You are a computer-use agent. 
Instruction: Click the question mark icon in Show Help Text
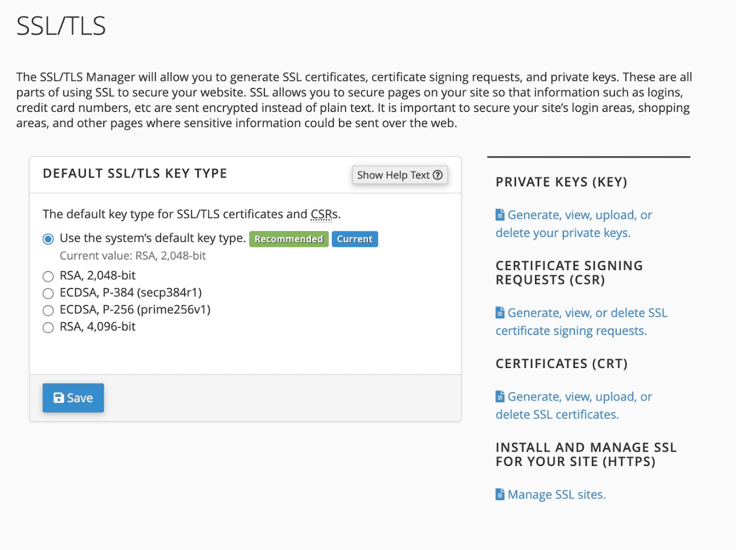pyautogui.click(x=438, y=175)
